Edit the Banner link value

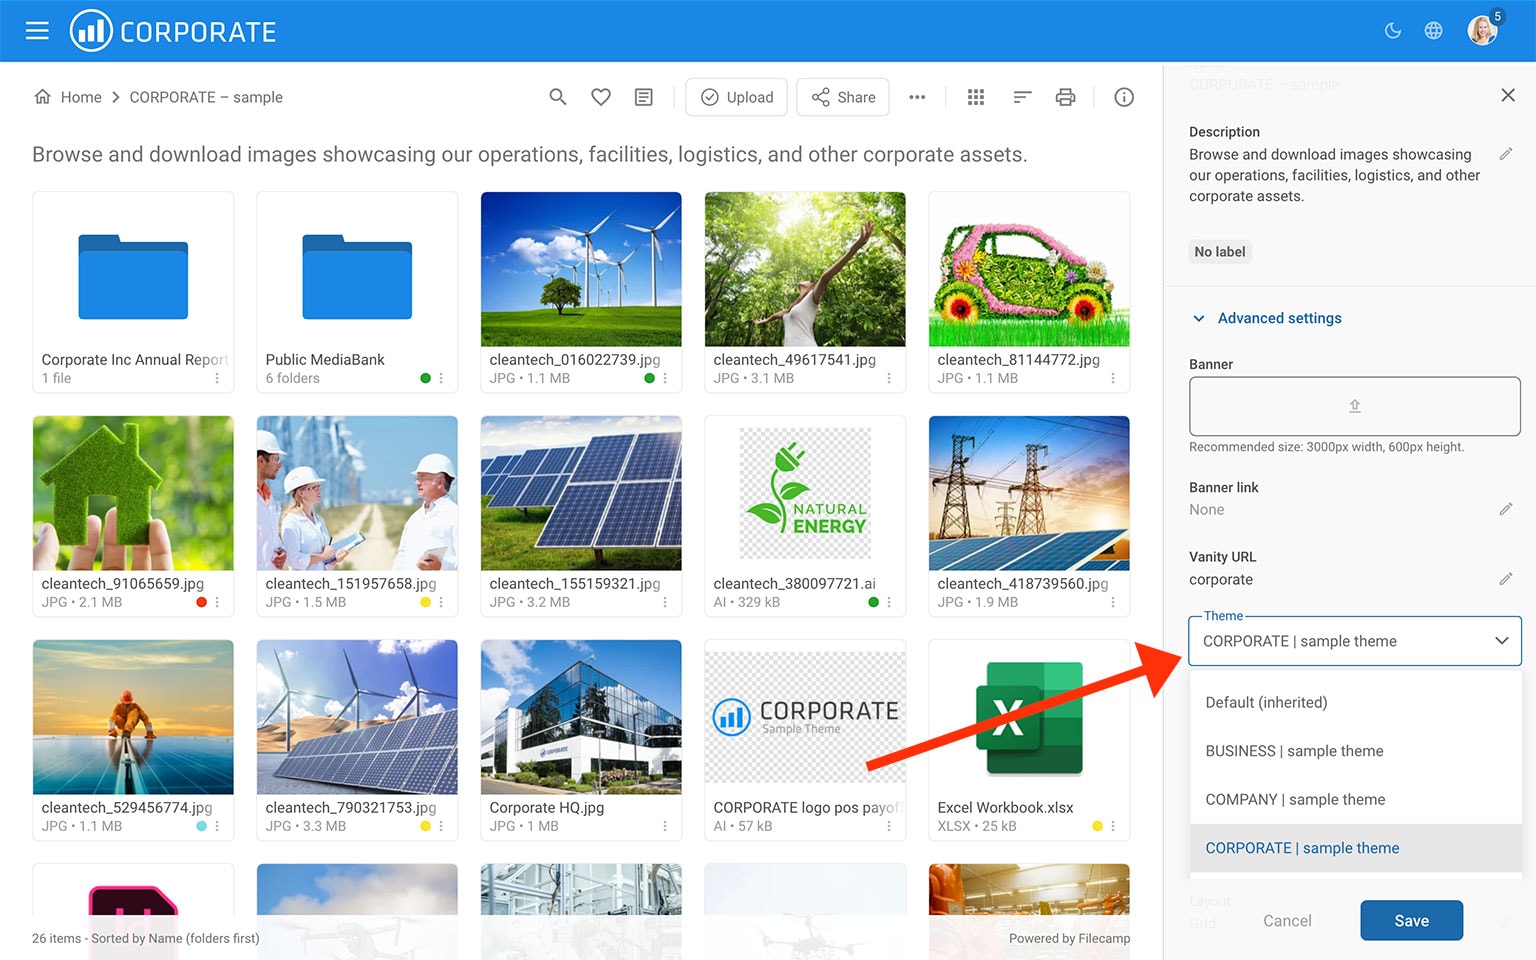coord(1506,509)
